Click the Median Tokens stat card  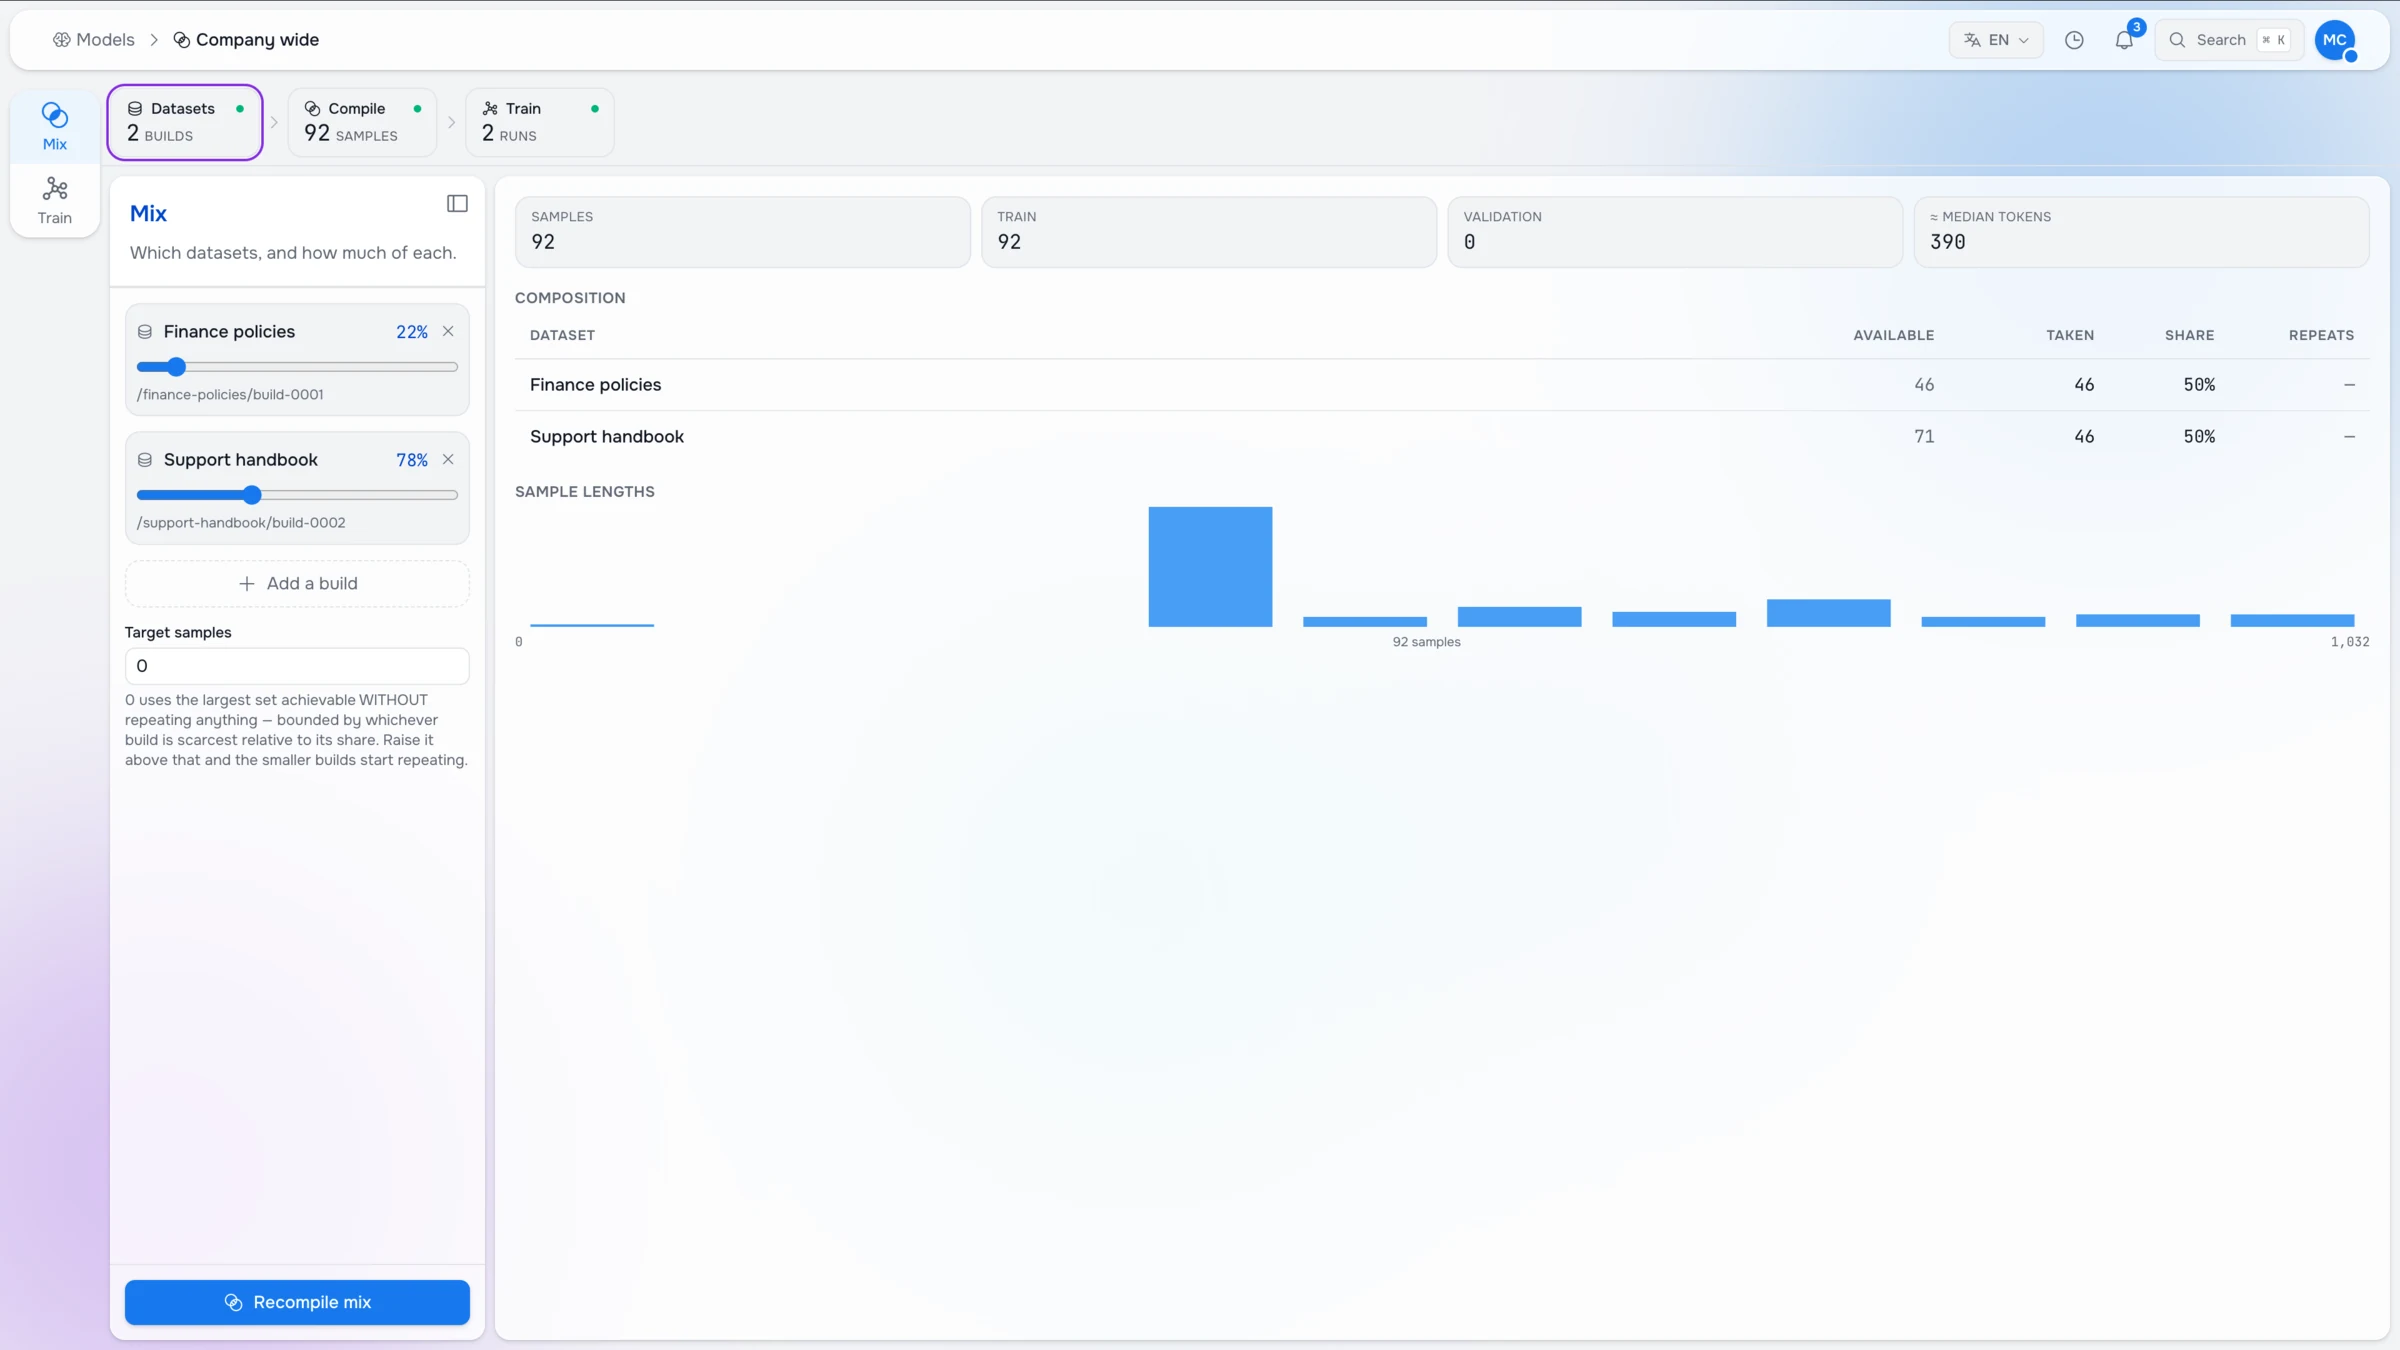(x=2141, y=232)
